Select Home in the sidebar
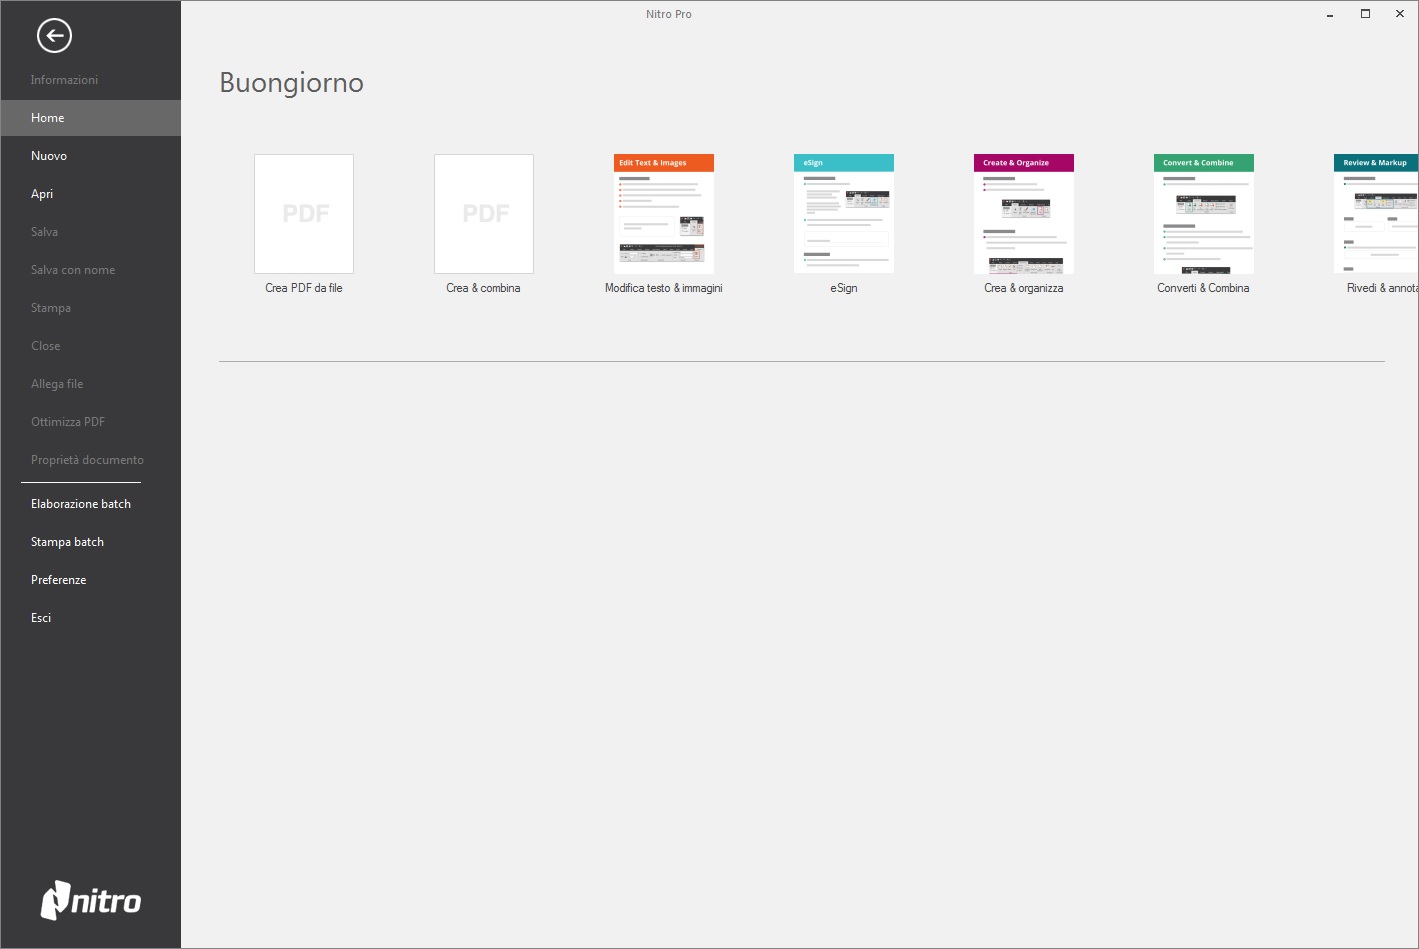 coord(90,118)
